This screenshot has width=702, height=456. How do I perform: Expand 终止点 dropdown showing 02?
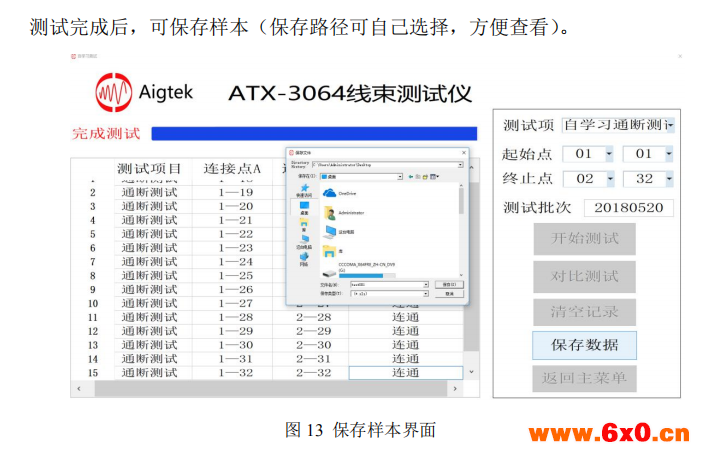[610, 179]
